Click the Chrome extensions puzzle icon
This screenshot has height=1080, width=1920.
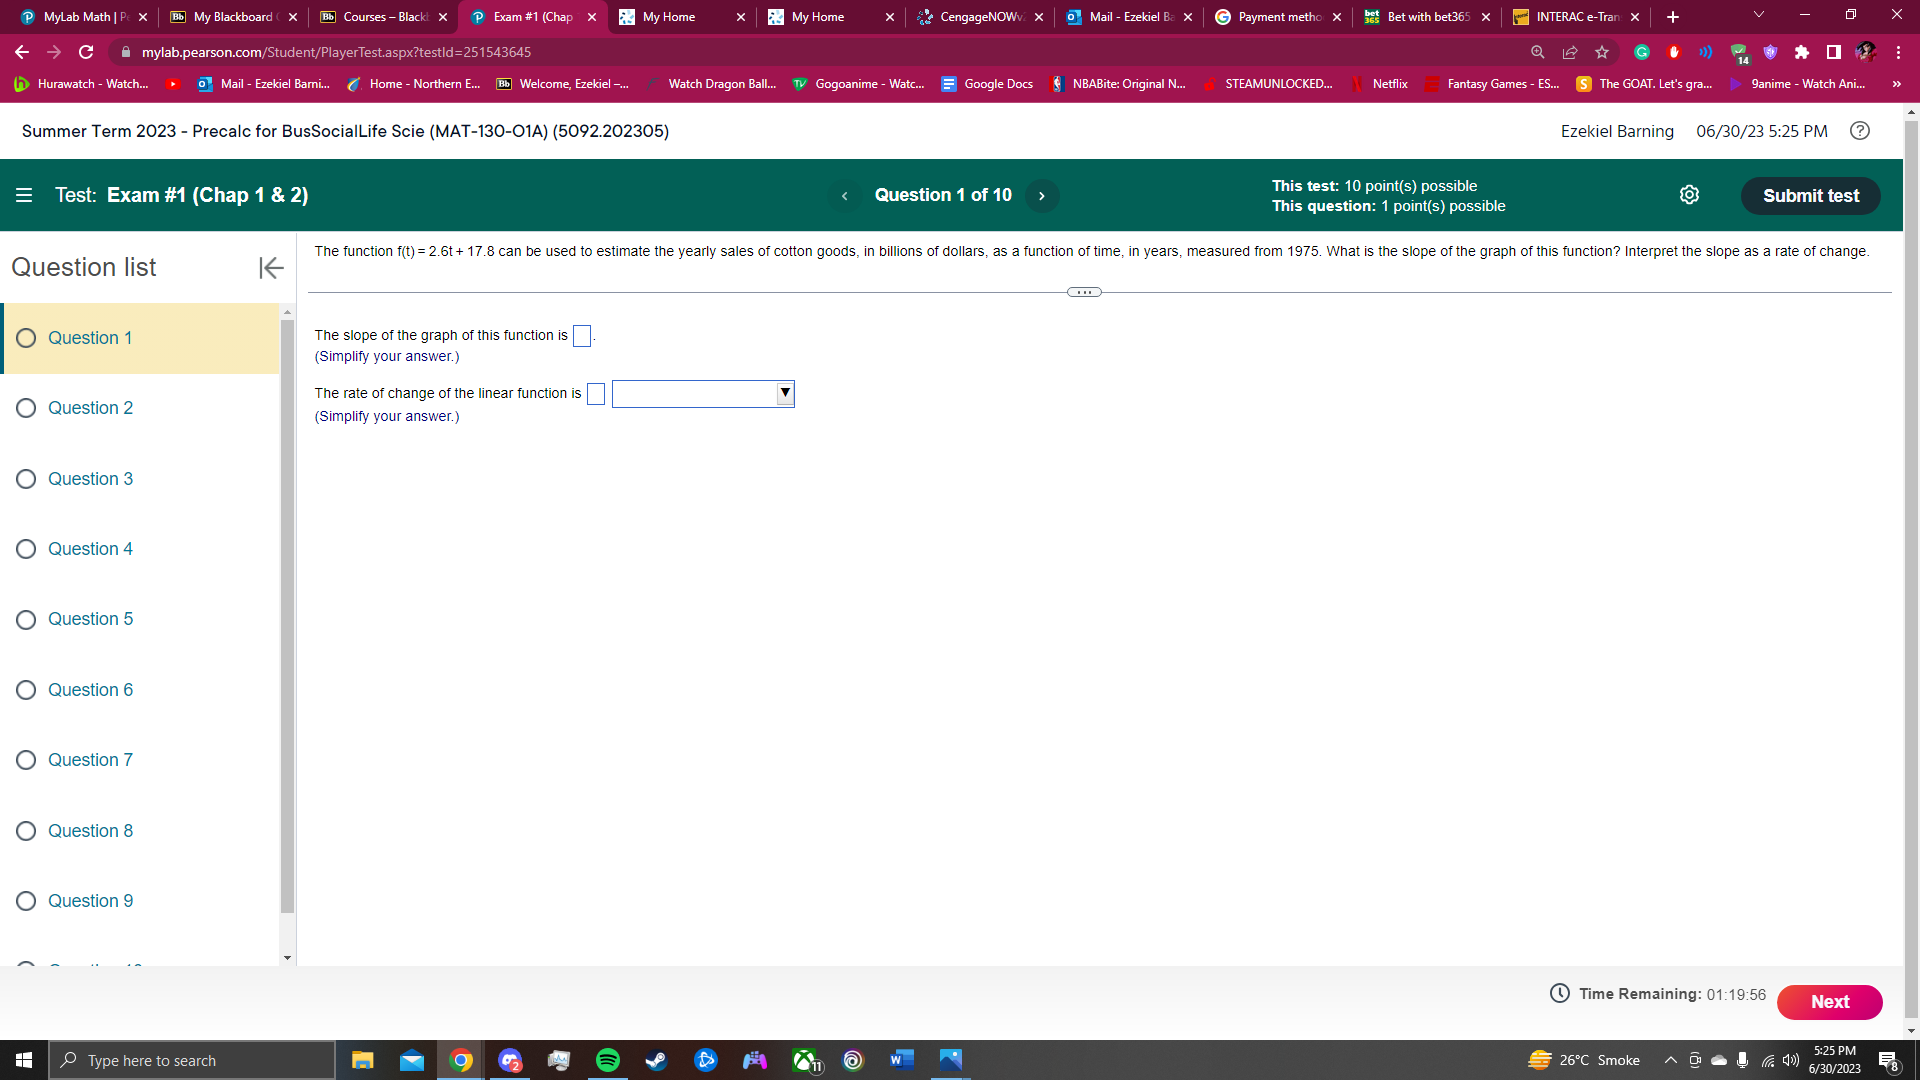pos(1803,51)
